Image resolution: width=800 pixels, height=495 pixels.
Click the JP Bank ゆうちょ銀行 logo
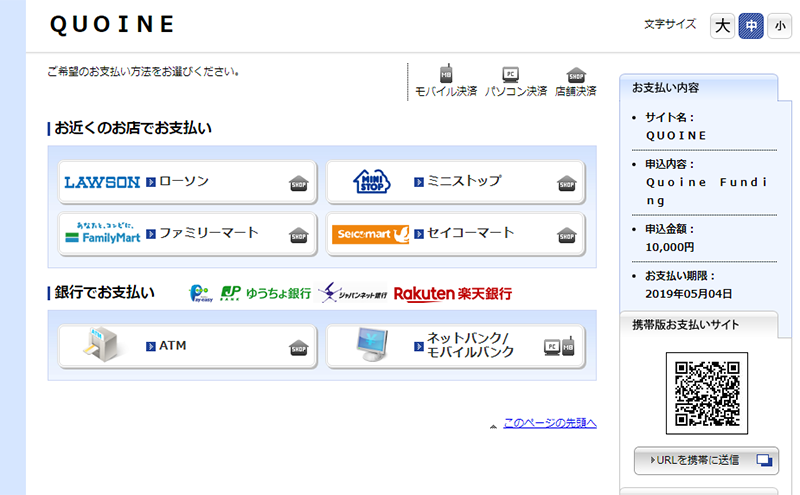[x=265, y=293]
